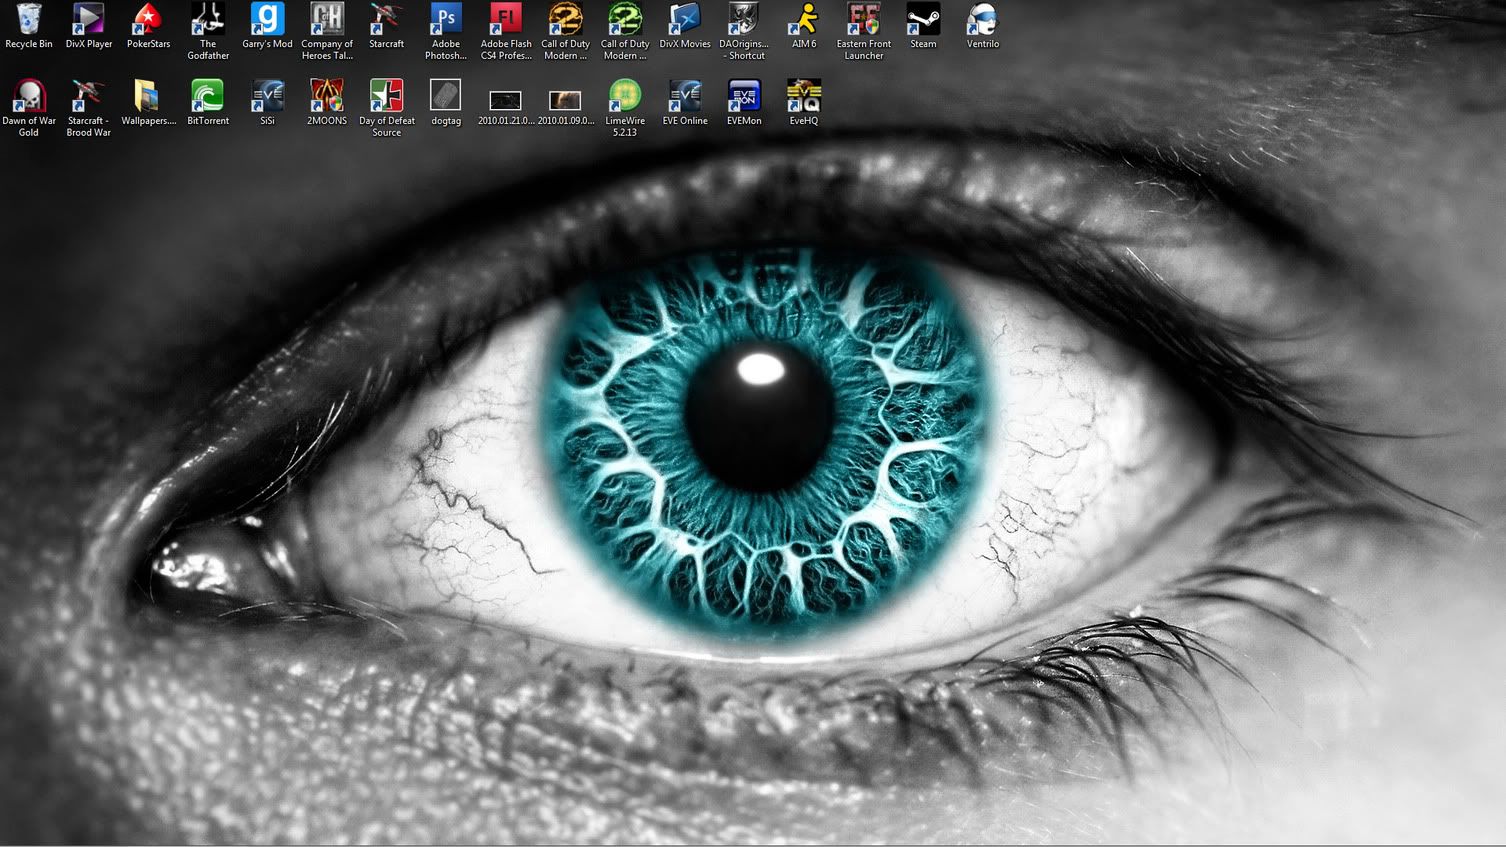Open the DivX Movies folder icon
This screenshot has width=1506, height=847.
pyautogui.click(x=685, y=19)
